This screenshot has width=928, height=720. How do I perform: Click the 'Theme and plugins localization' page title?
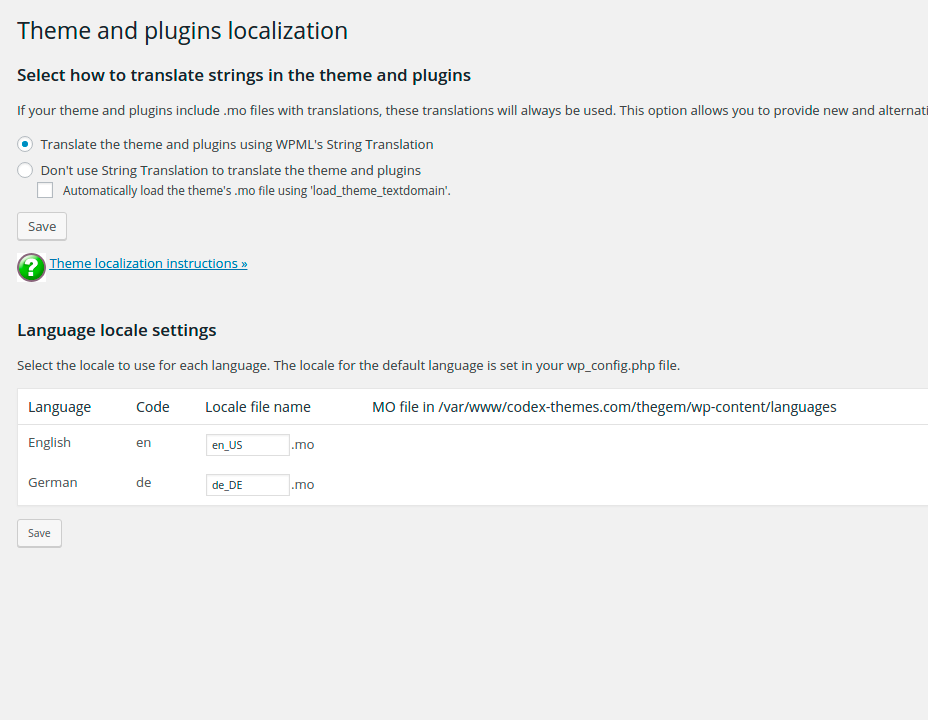[x=183, y=31]
